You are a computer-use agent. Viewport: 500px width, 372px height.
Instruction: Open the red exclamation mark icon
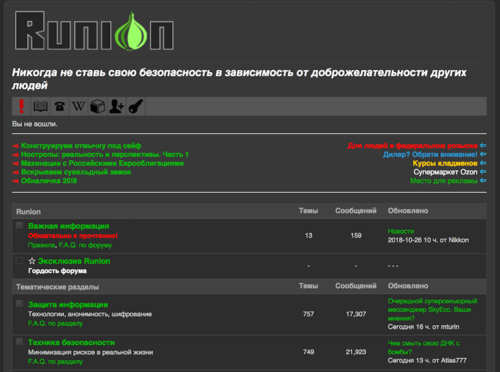[21, 106]
